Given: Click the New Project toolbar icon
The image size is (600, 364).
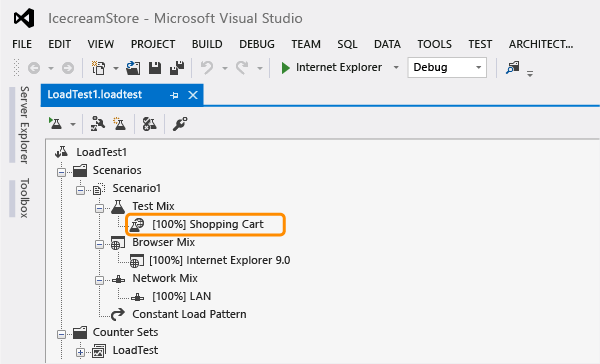Looking at the screenshot, I should point(98,68).
